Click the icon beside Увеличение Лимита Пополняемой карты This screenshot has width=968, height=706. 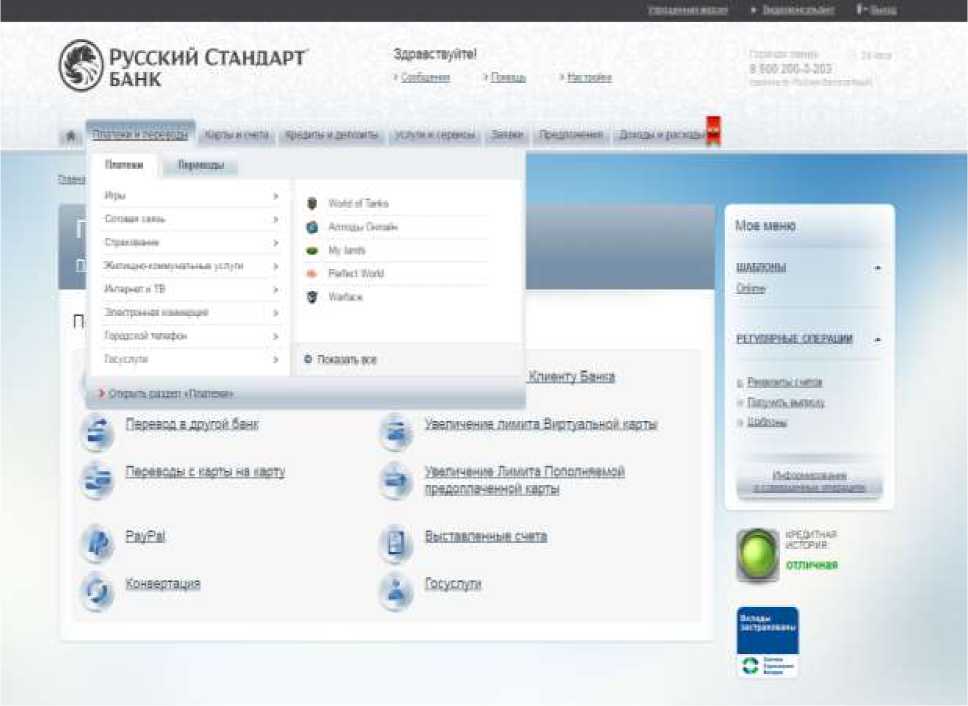(396, 479)
